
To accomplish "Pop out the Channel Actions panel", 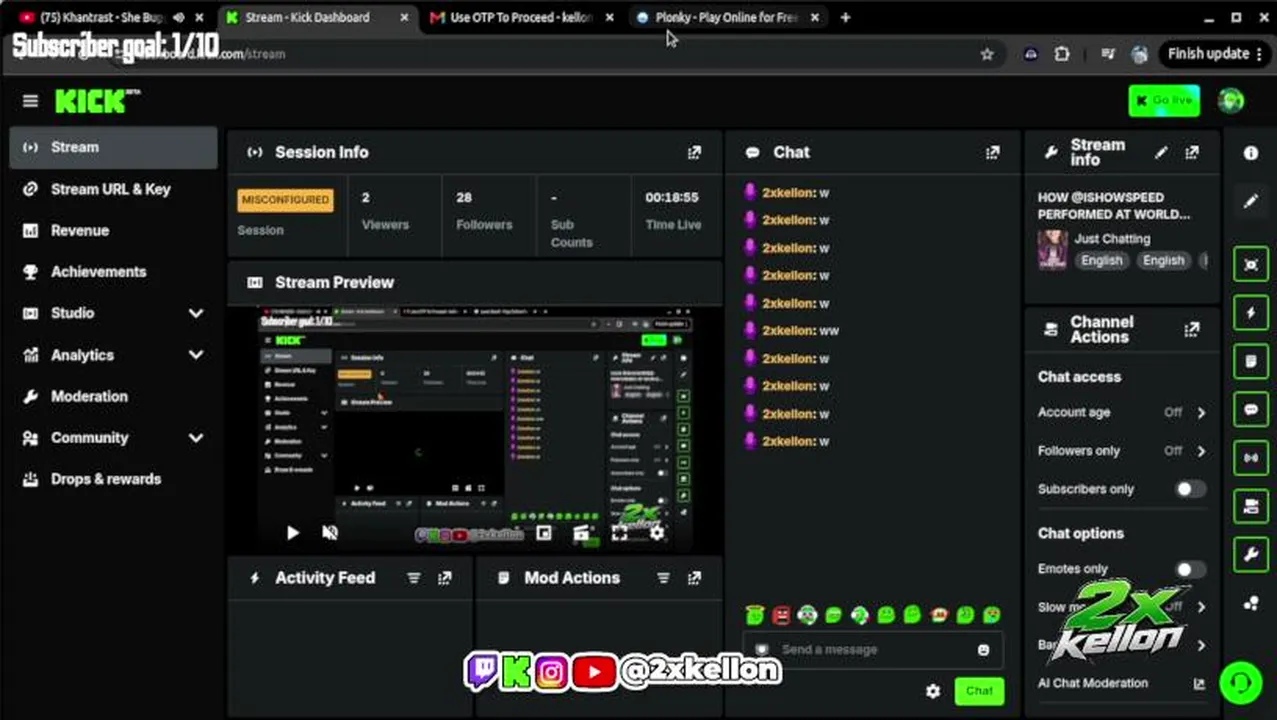I will tap(1192, 329).
